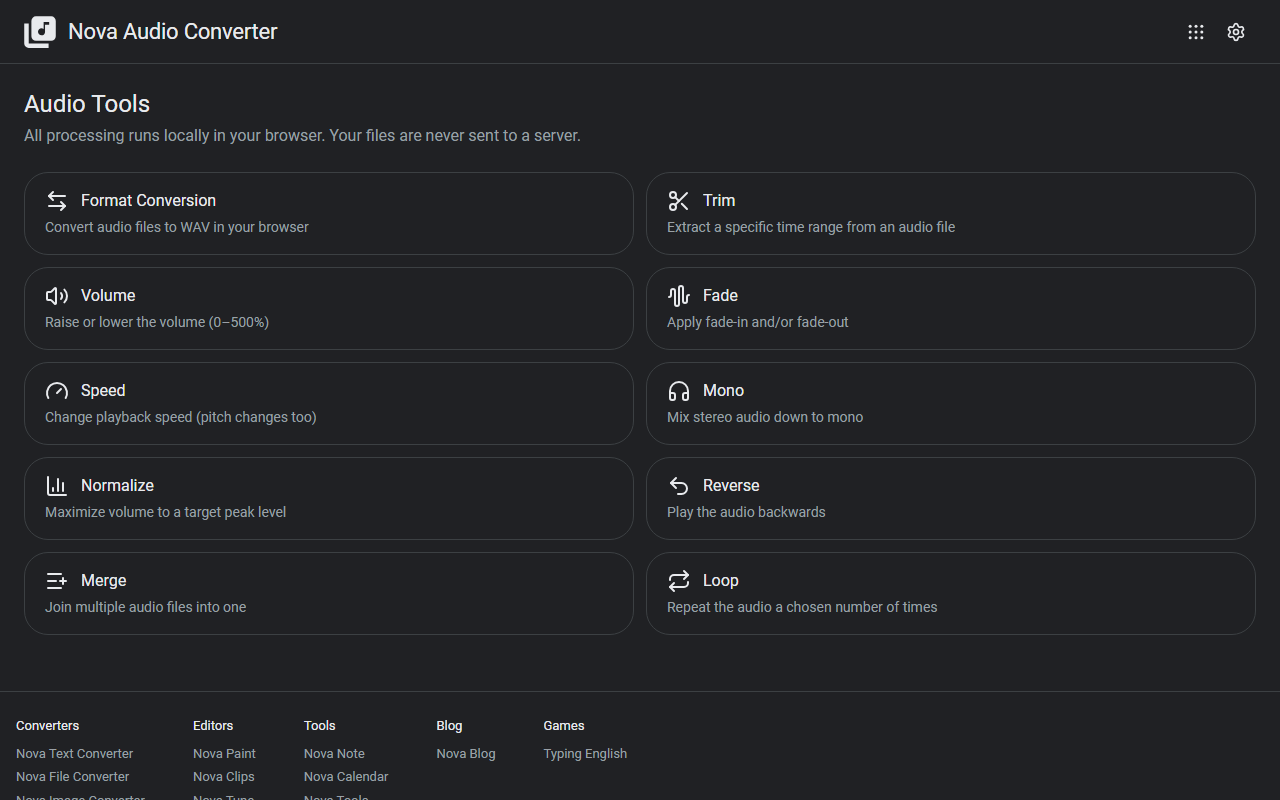Open Nova Note footer link

pos(334,754)
